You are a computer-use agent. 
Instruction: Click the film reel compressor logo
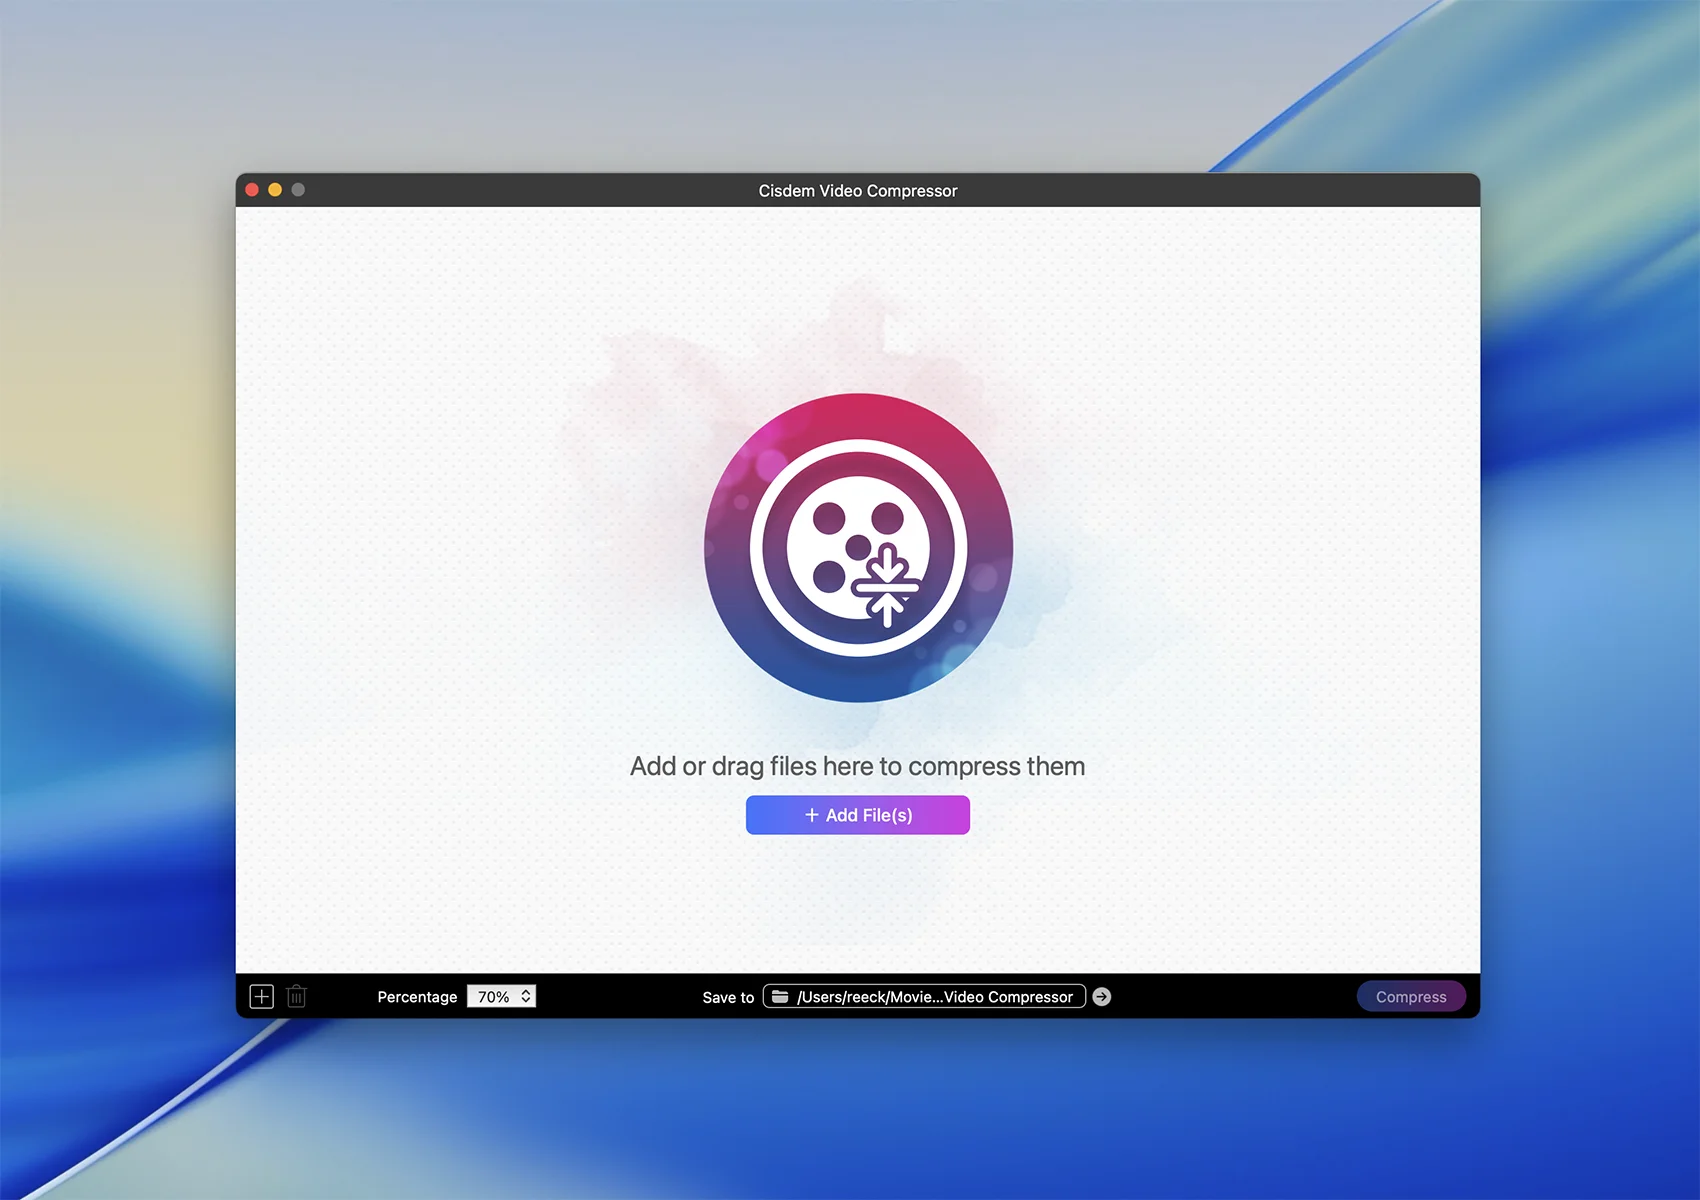[858, 548]
